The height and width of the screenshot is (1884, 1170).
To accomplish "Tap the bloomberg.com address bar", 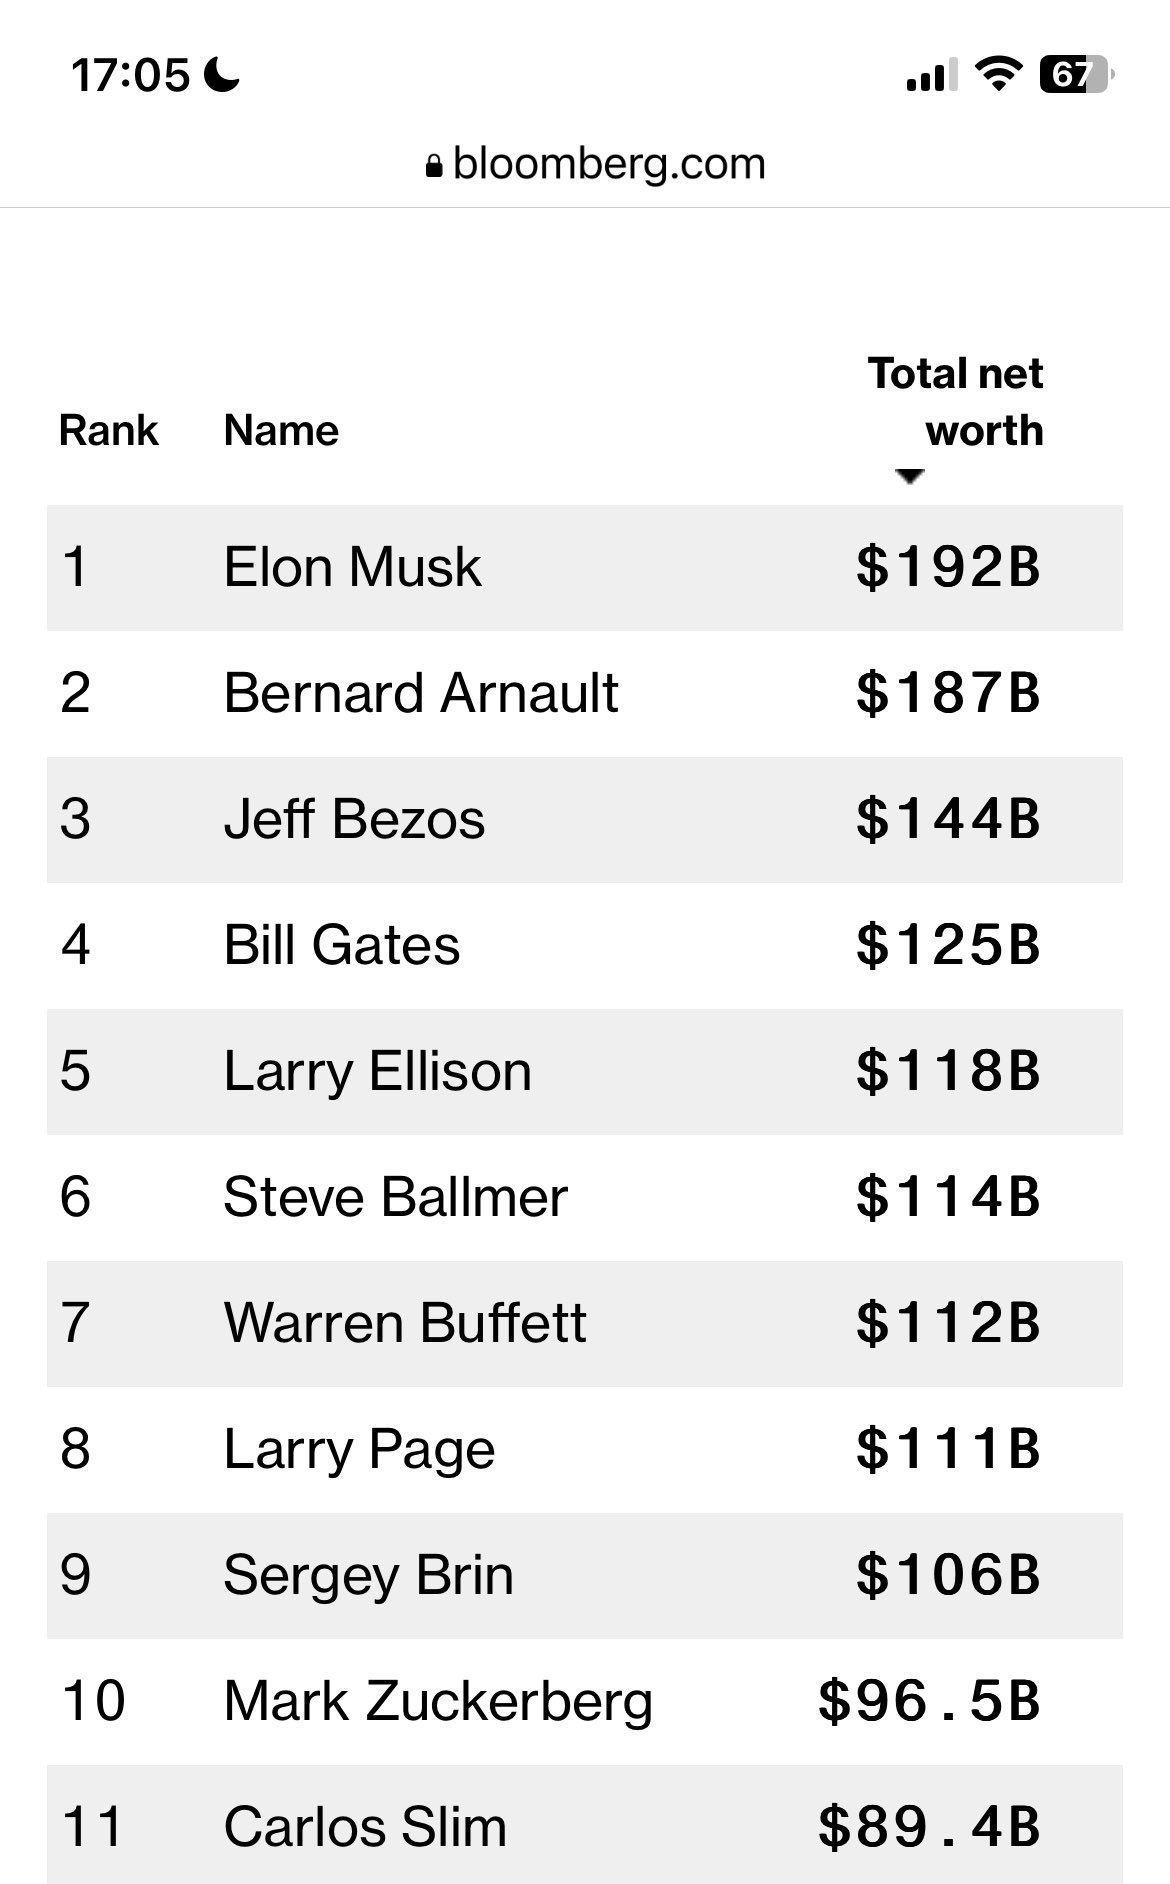I will coord(596,164).
